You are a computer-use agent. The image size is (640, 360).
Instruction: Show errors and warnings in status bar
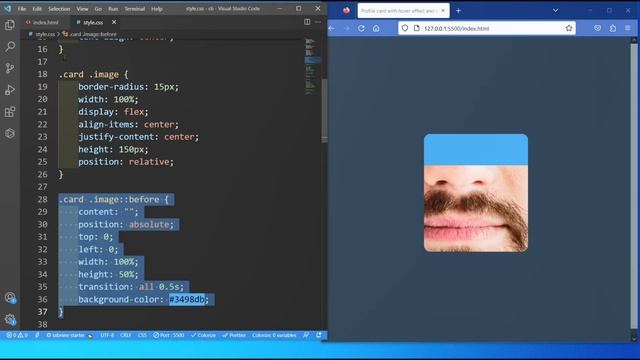point(17,335)
